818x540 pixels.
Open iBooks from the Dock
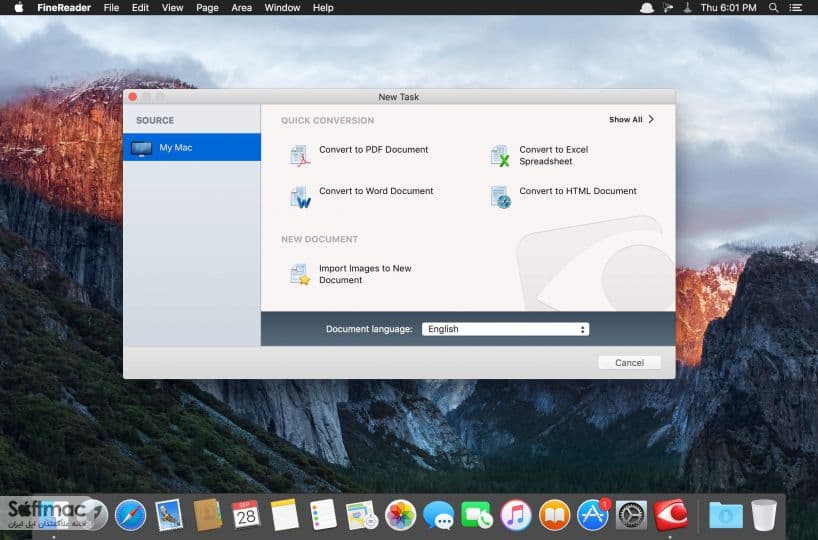554,515
